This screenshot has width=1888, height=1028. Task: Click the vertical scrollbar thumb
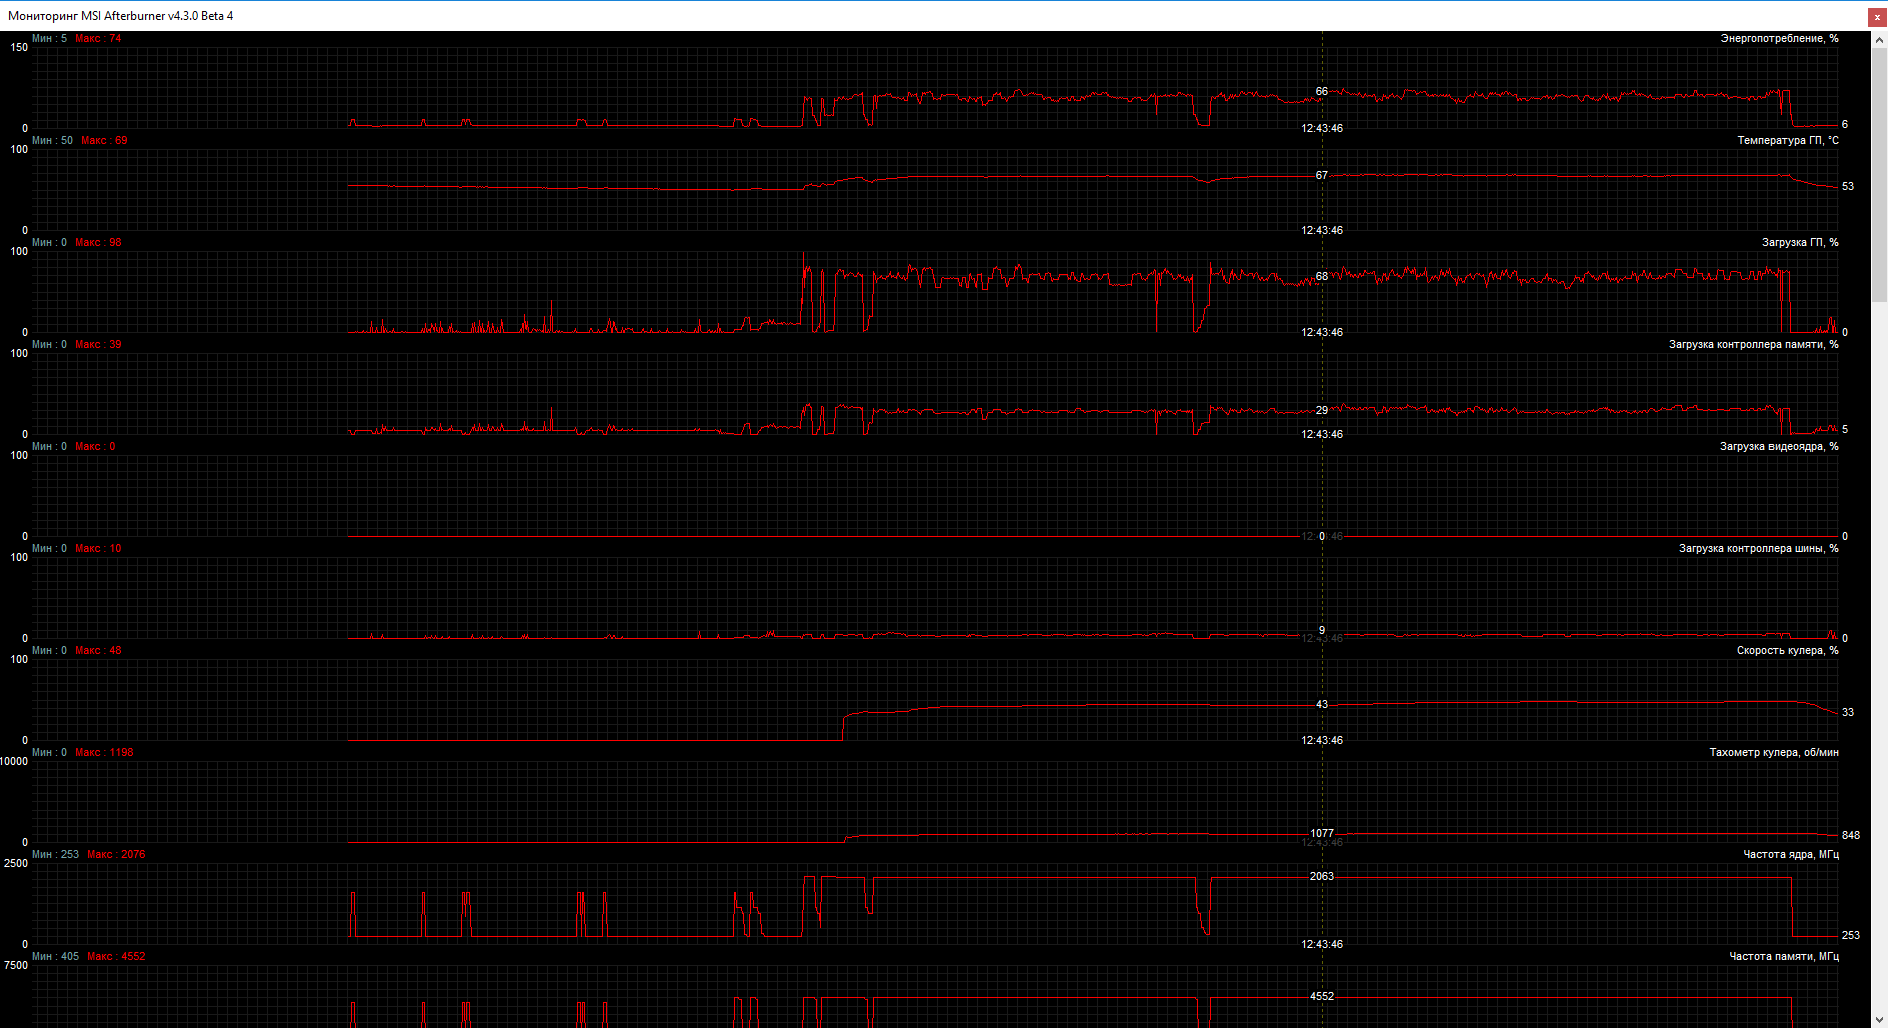click(x=1879, y=175)
